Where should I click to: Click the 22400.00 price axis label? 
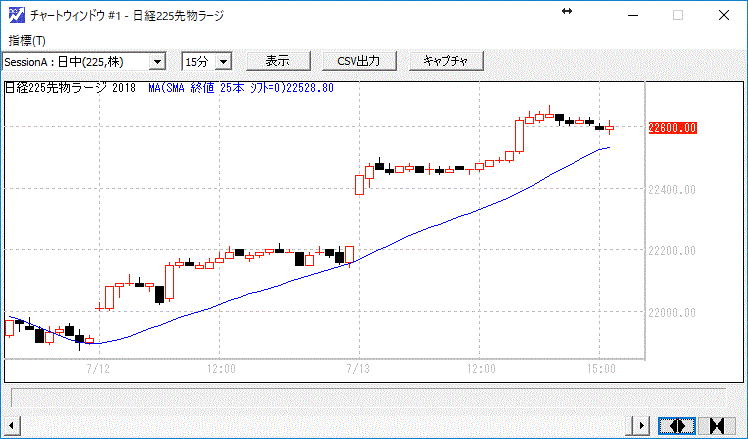click(672, 189)
